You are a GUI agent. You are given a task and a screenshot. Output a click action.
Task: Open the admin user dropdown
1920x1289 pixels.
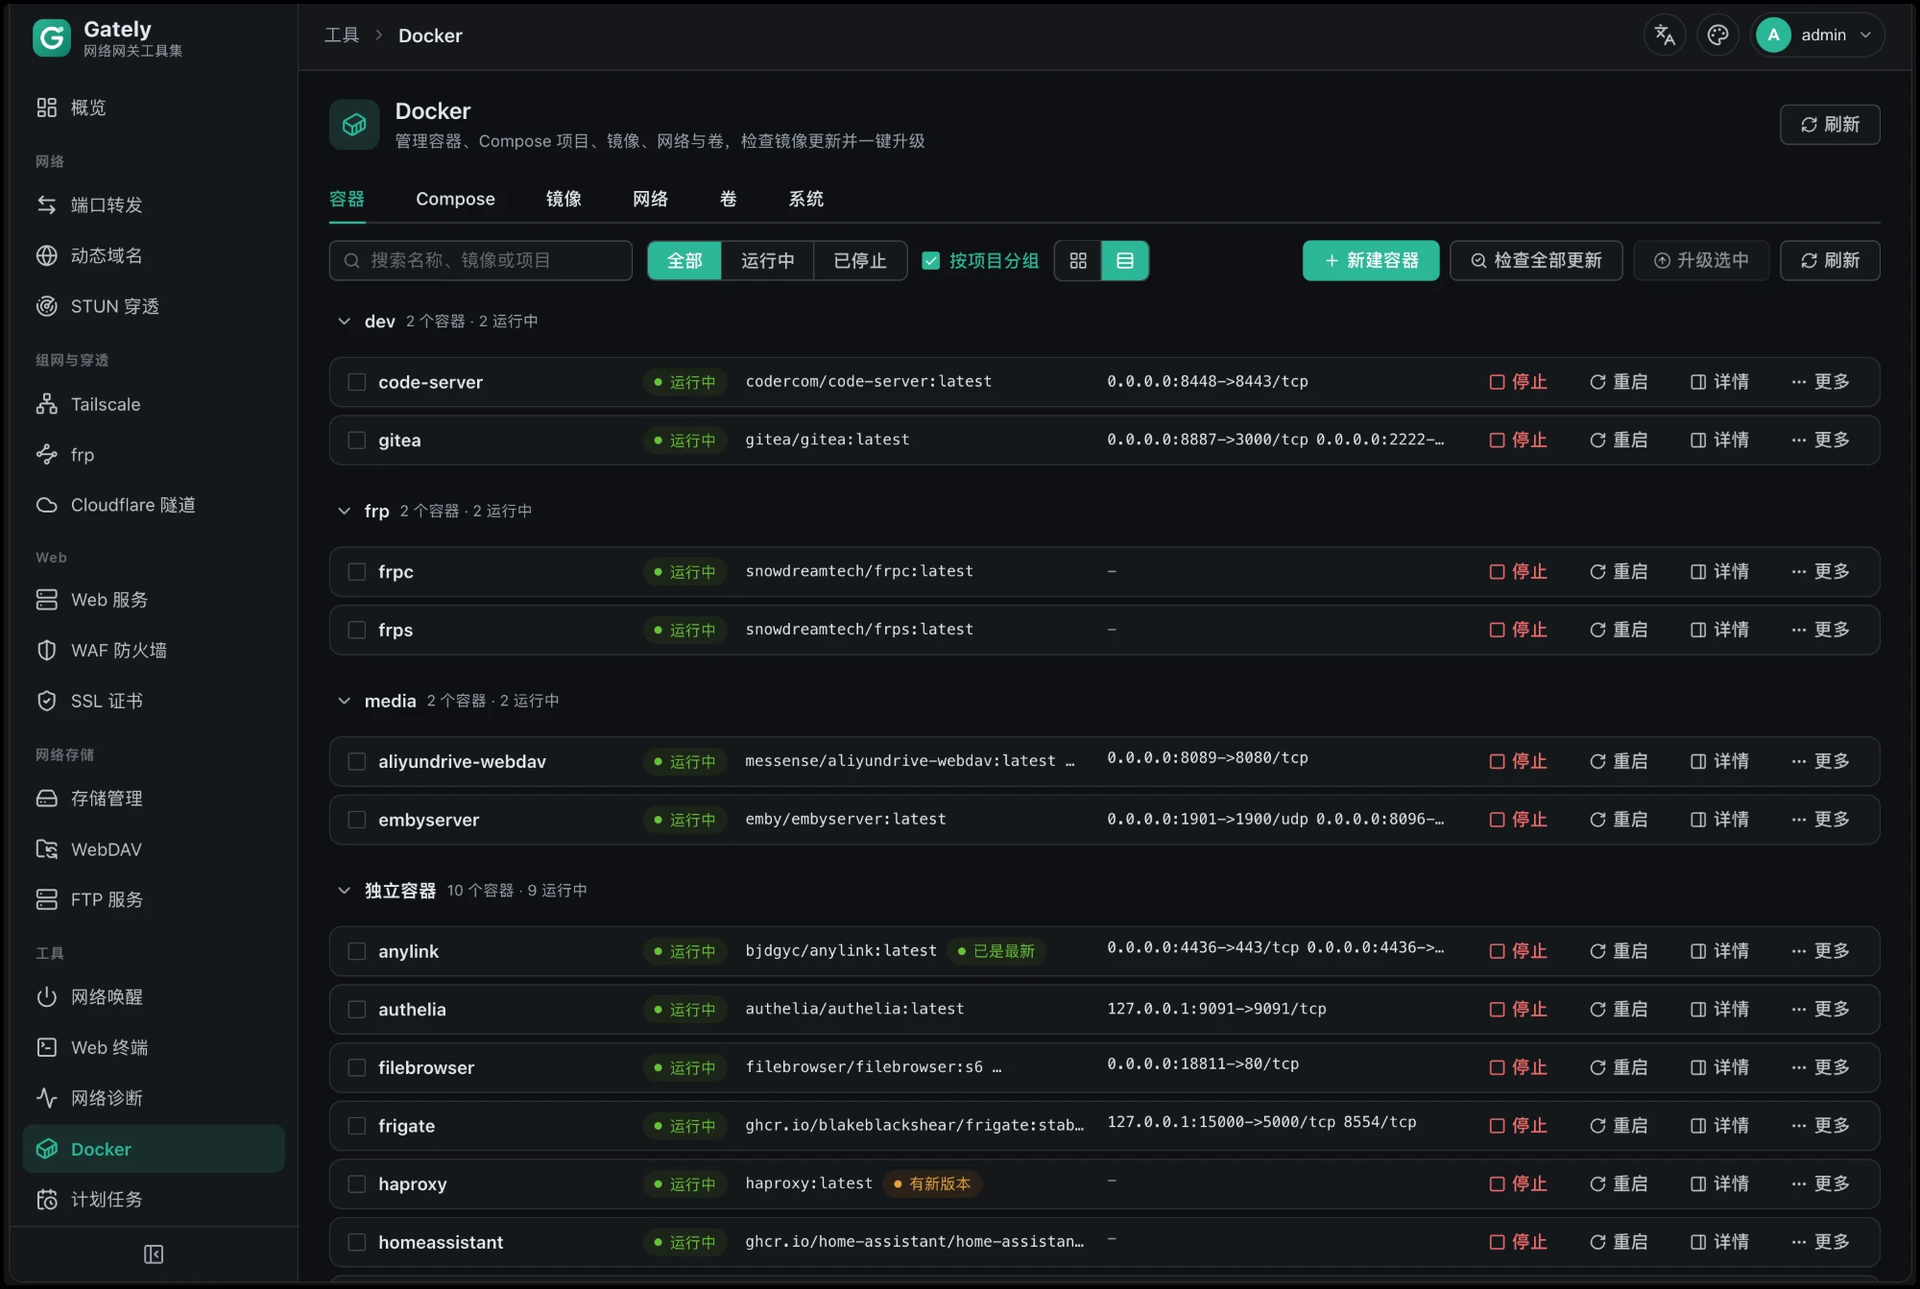pyautogui.click(x=1817, y=35)
